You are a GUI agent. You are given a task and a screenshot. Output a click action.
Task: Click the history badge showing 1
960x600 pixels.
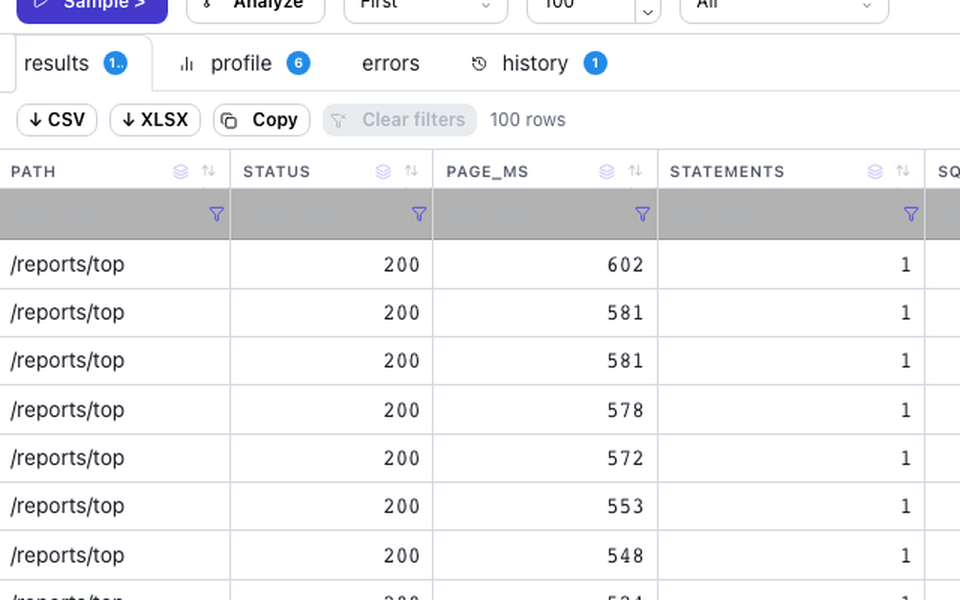[595, 63]
